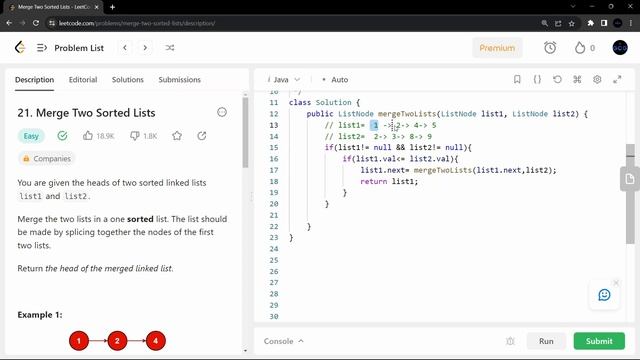Close the feedback widget with small X
The image size is (640, 360).
(x=616, y=282)
